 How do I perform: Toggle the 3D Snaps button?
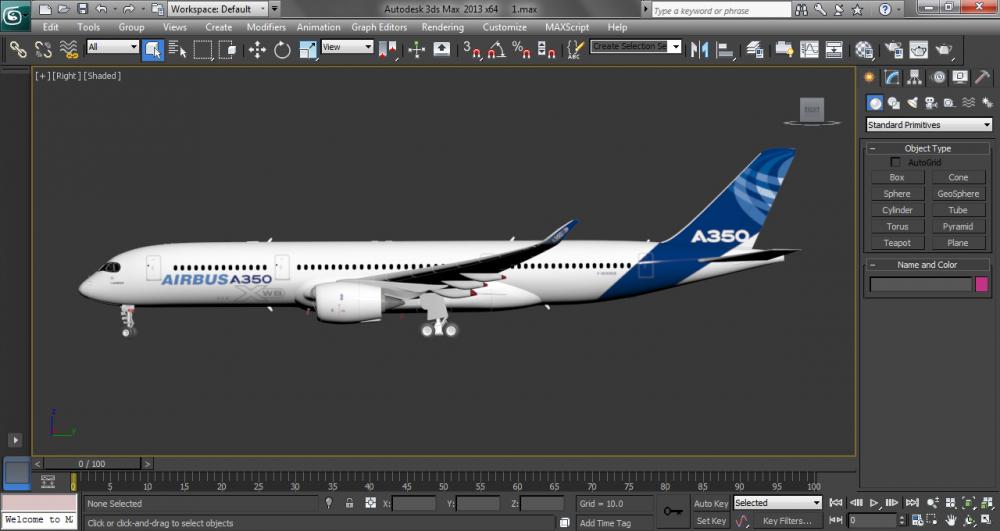pos(472,49)
